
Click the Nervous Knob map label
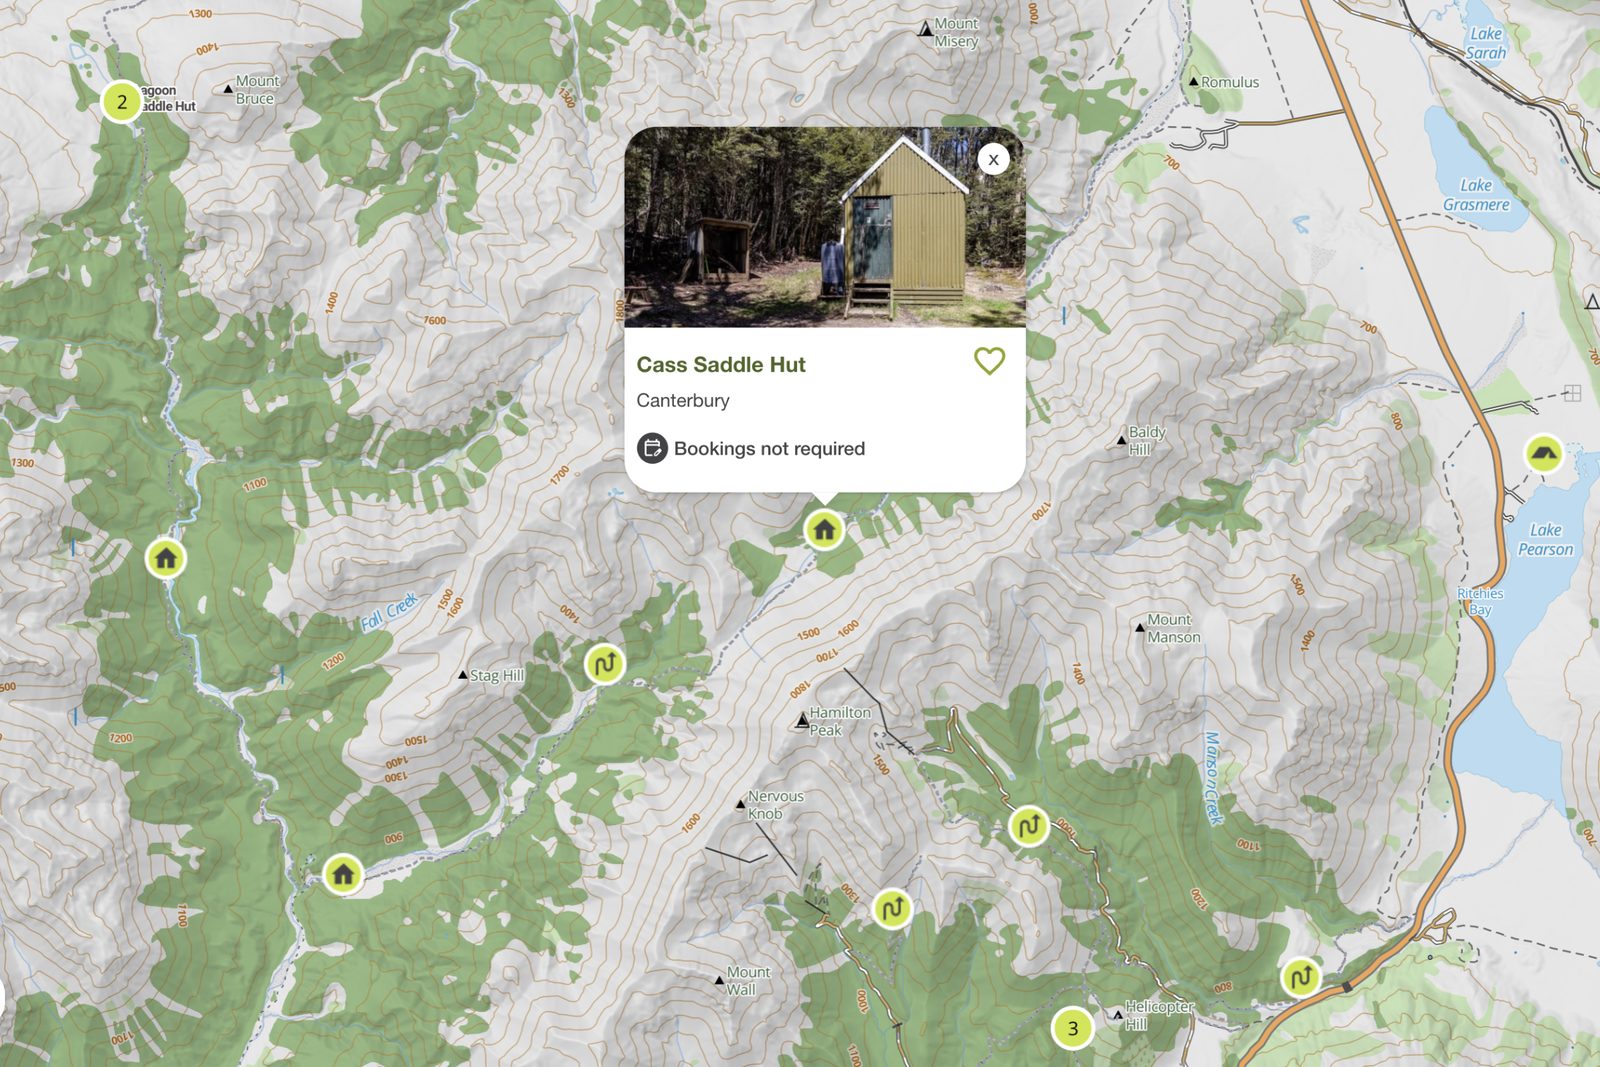[775, 805]
